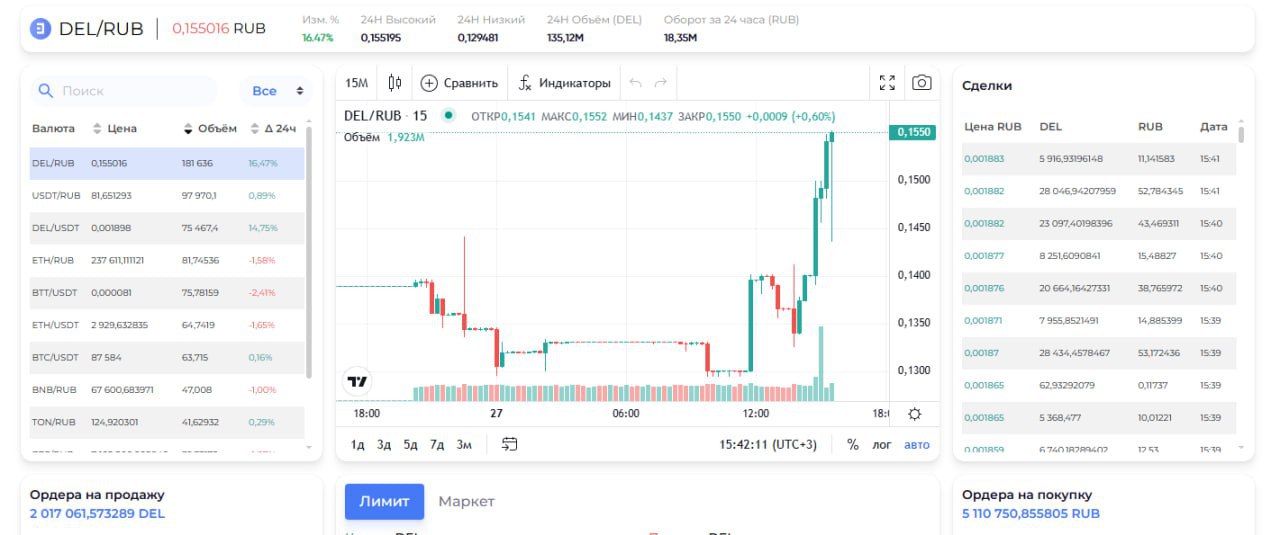1280x535 pixels.
Task: Open chart settings gear near time axis
Action: 914,413
